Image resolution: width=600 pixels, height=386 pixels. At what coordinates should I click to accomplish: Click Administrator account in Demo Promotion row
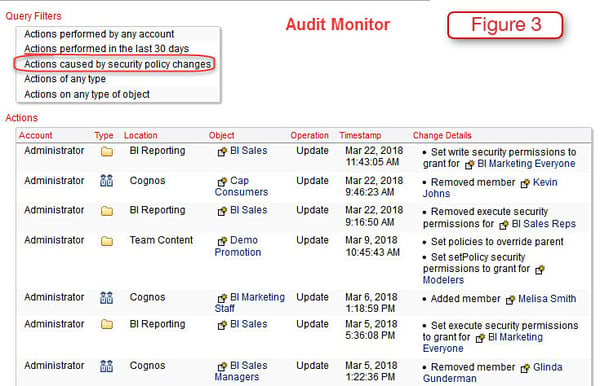pos(54,240)
